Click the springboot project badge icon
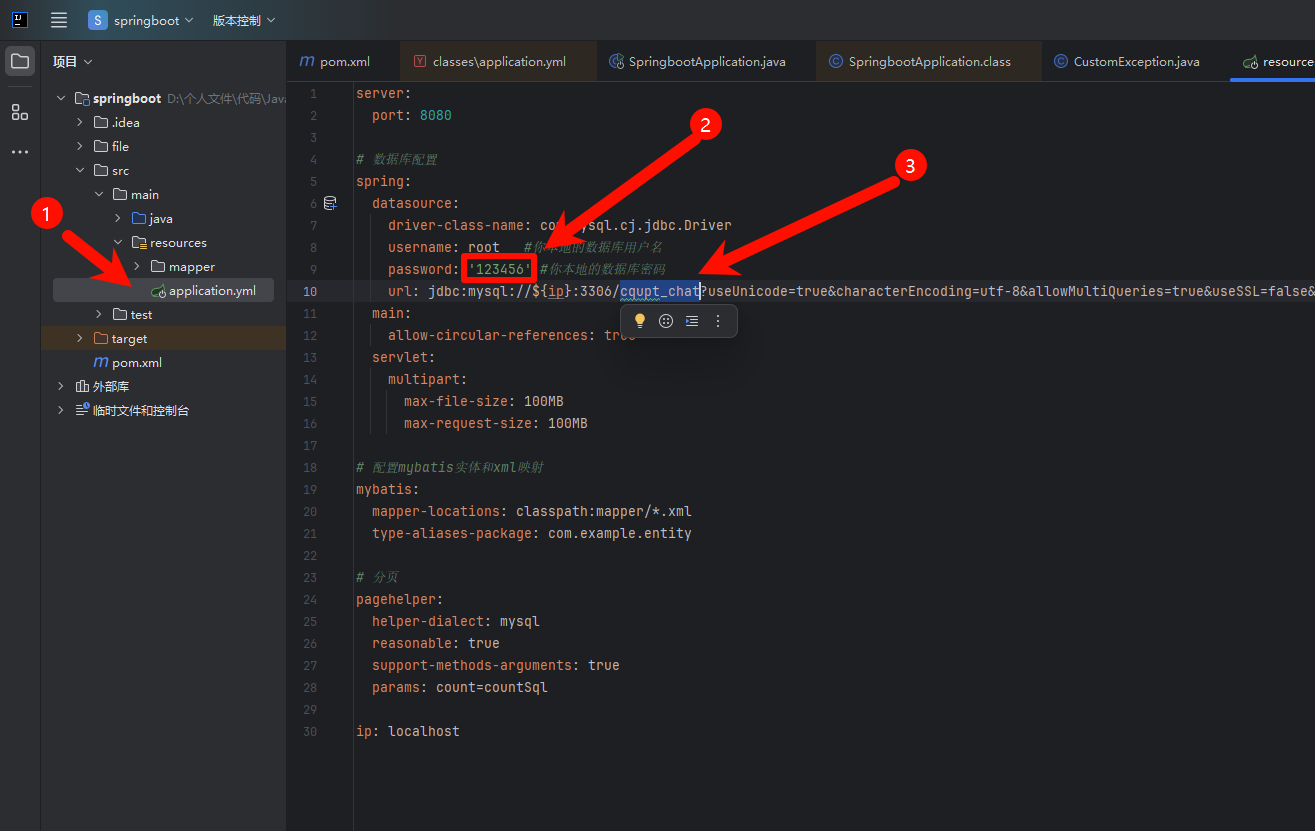The height and width of the screenshot is (831, 1315). tap(97, 20)
